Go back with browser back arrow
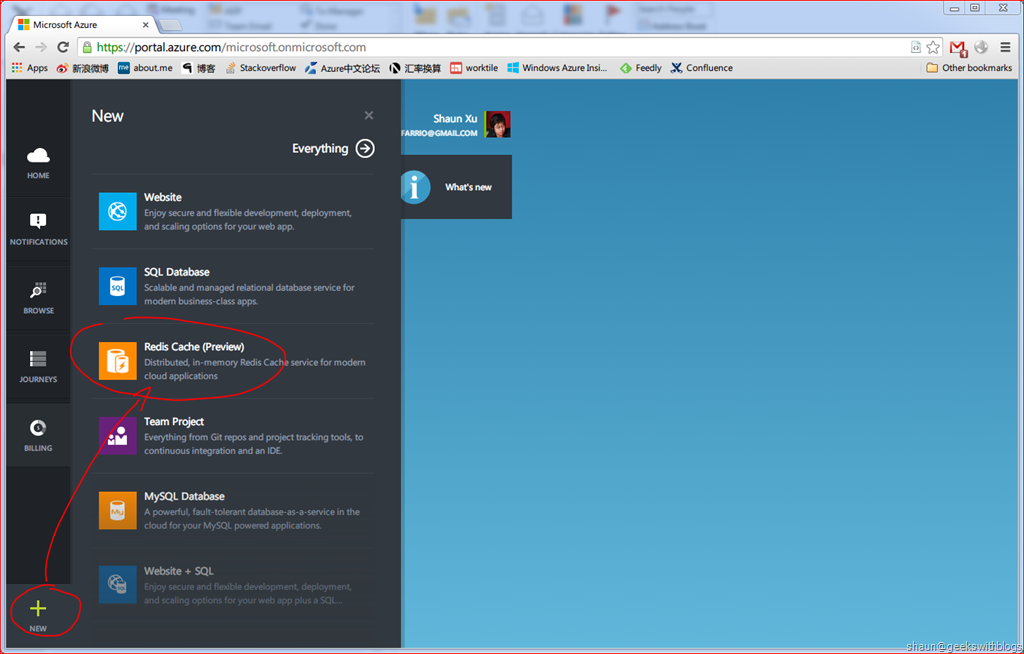 click(19, 47)
